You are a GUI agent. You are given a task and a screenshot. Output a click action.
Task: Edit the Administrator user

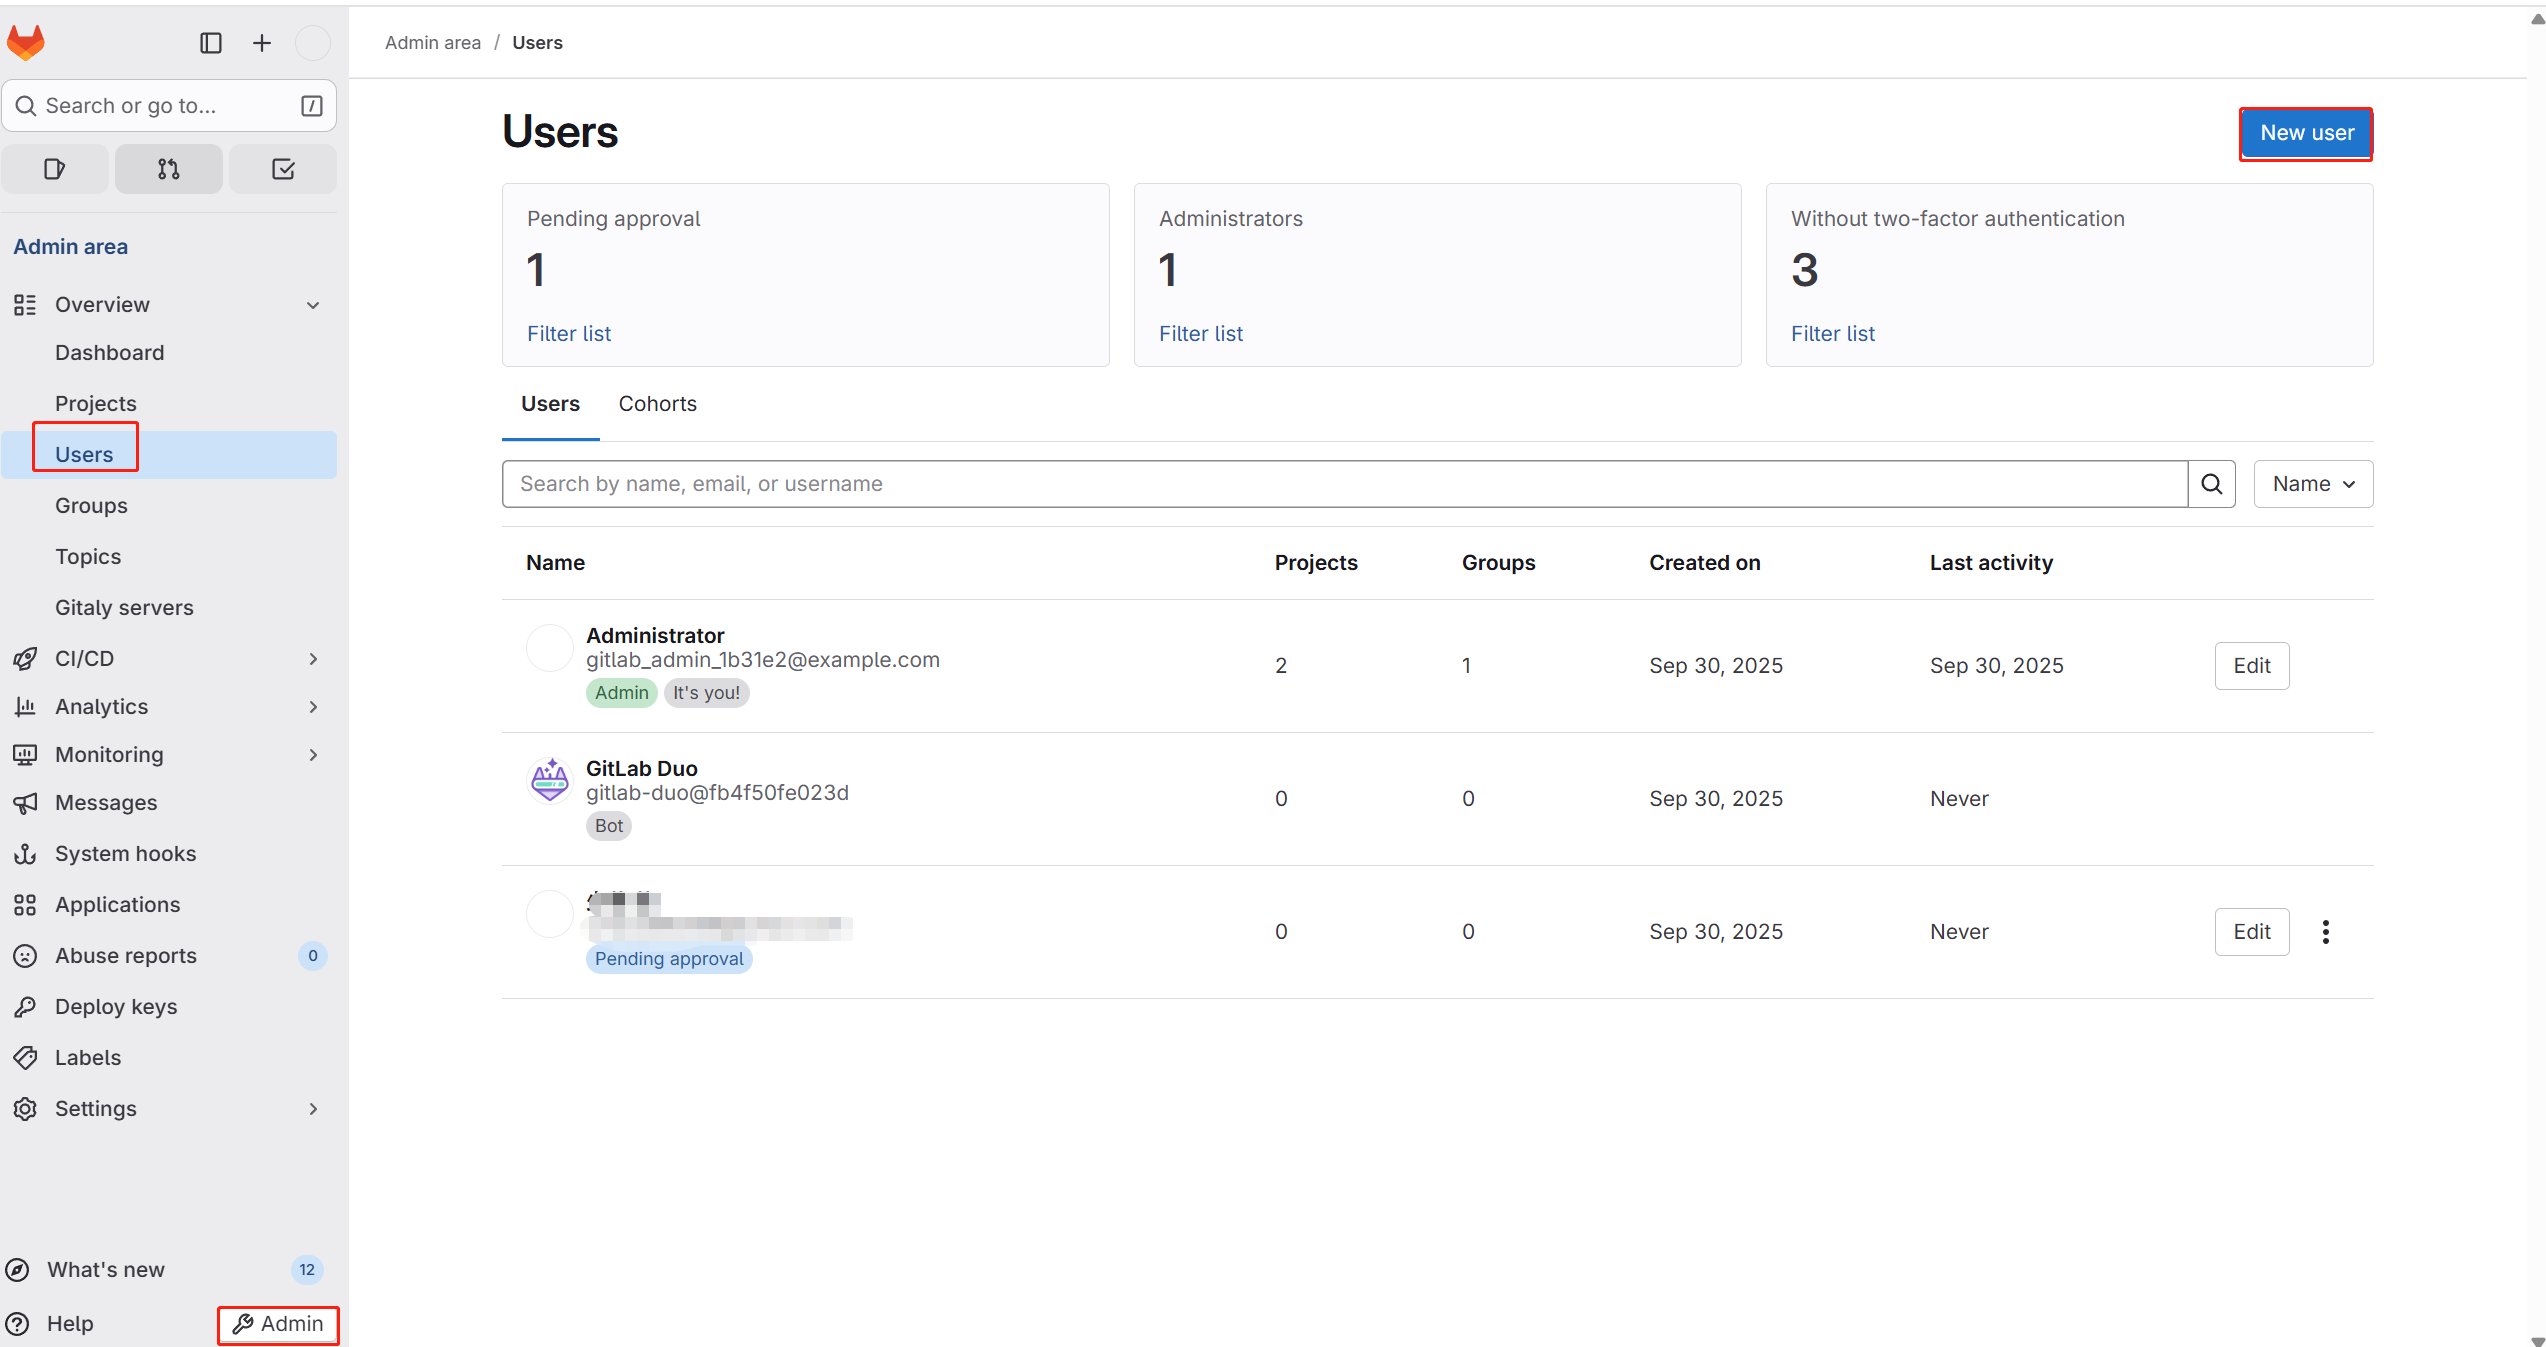2251,666
